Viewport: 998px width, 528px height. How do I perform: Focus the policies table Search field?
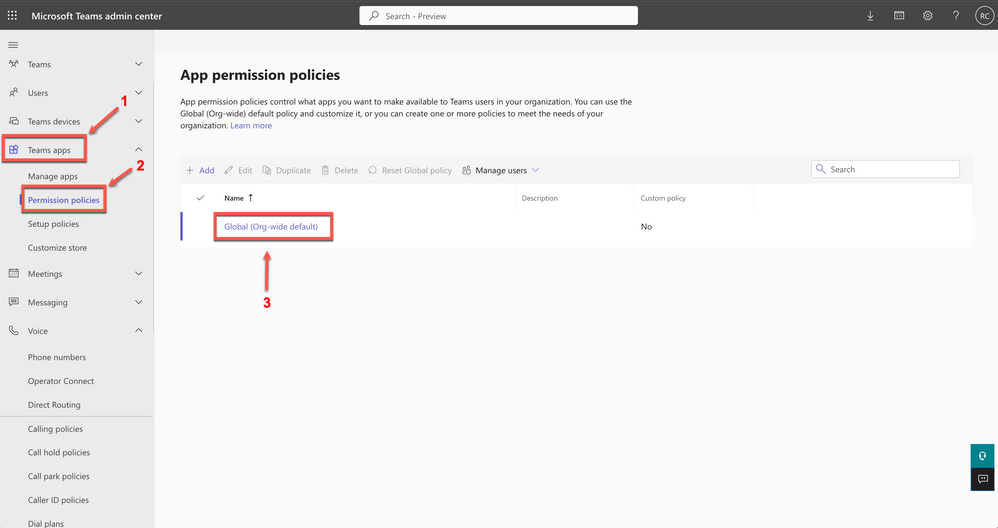click(885, 169)
